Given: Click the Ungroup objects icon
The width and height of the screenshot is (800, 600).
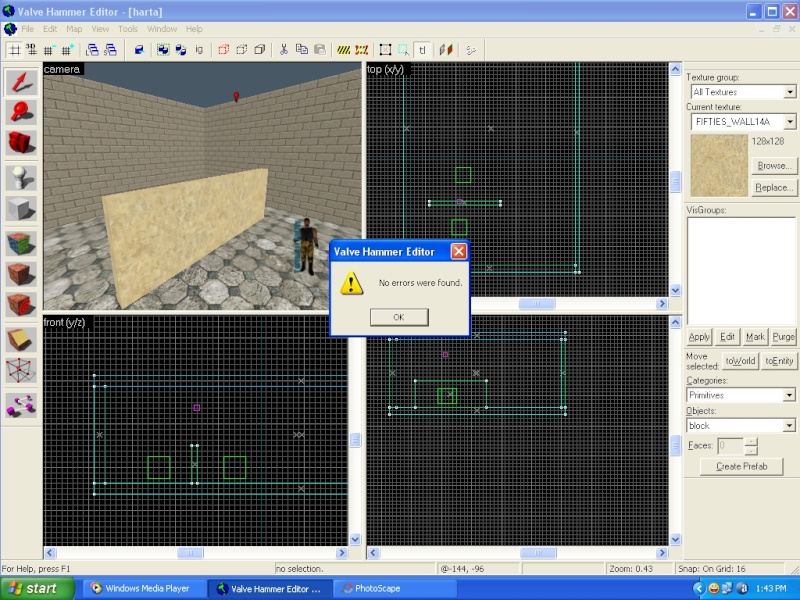Looking at the screenshot, I should click(x=181, y=50).
